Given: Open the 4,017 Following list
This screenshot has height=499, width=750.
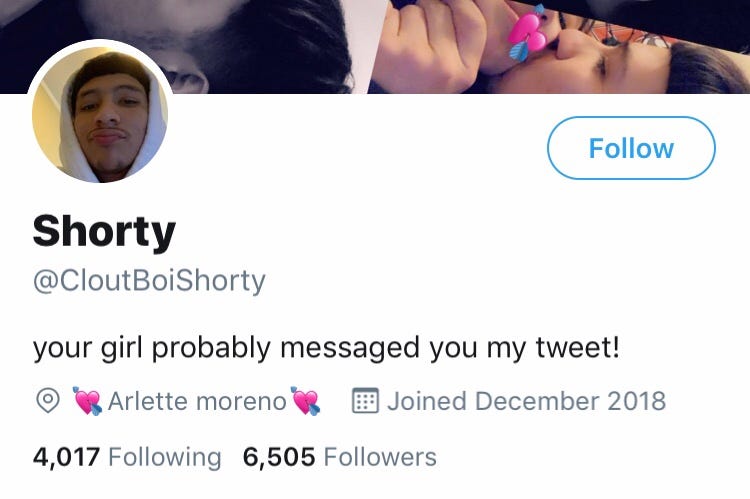Looking at the screenshot, I should click(x=127, y=457).
